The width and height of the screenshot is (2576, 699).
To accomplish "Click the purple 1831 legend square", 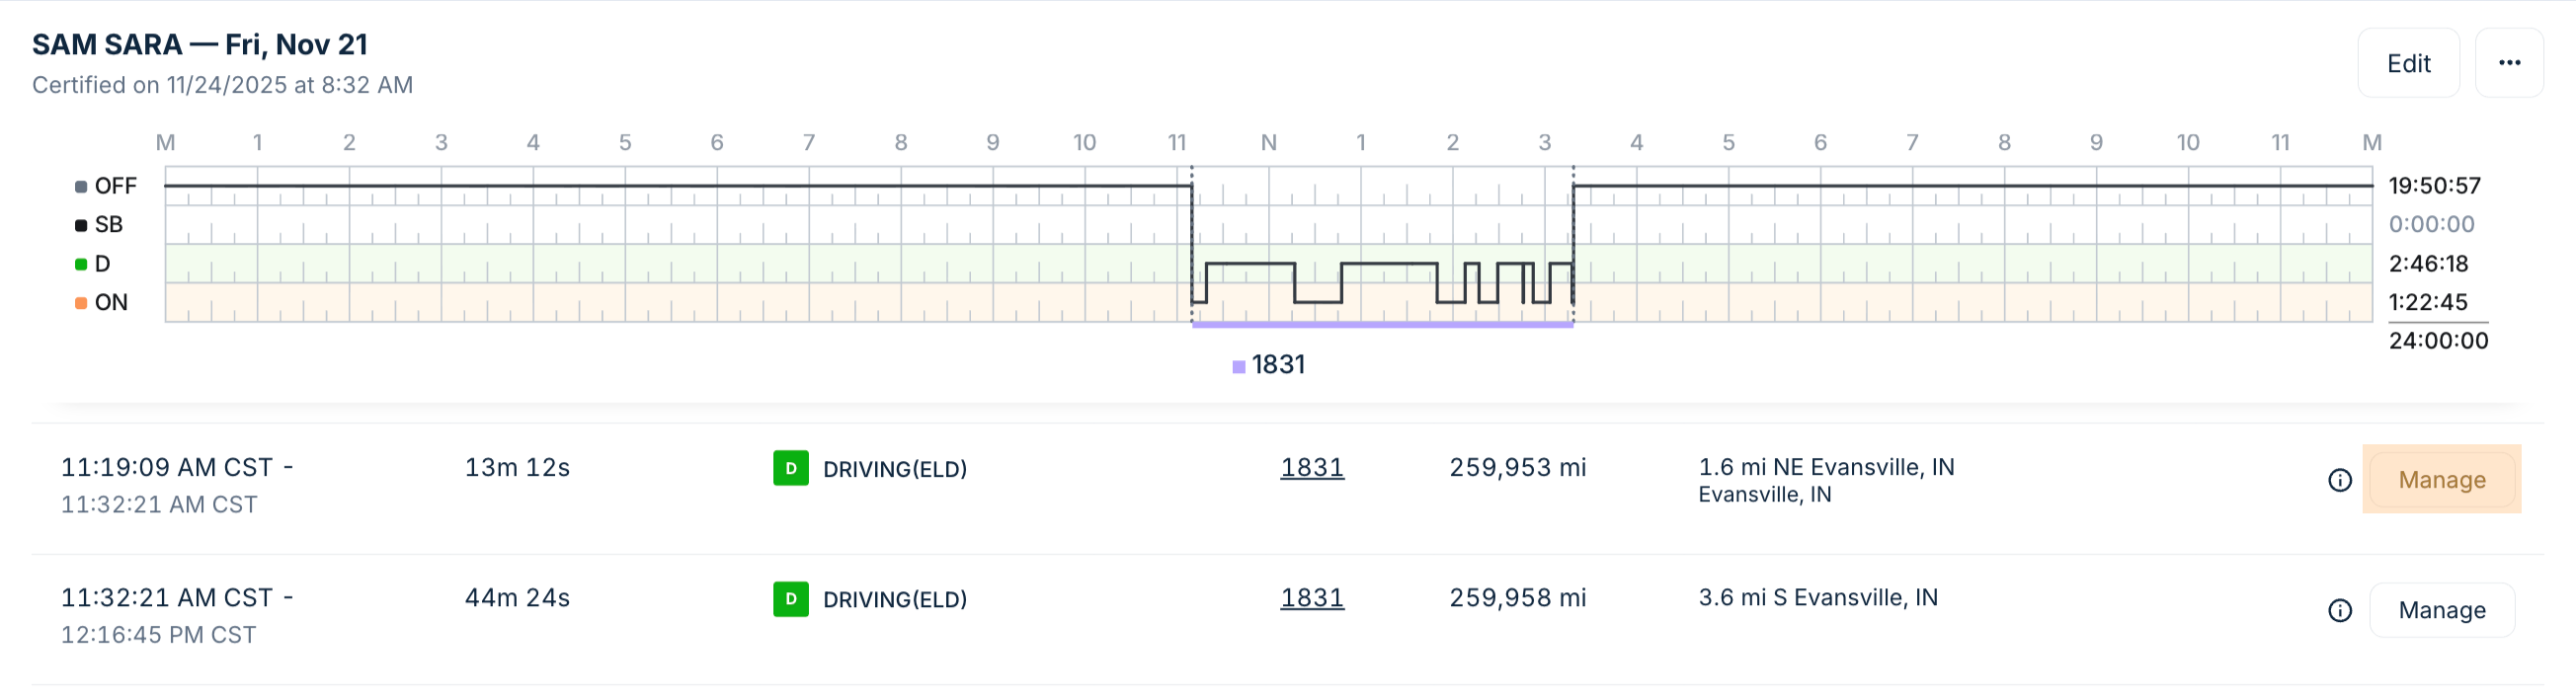I will [1238, 367].
